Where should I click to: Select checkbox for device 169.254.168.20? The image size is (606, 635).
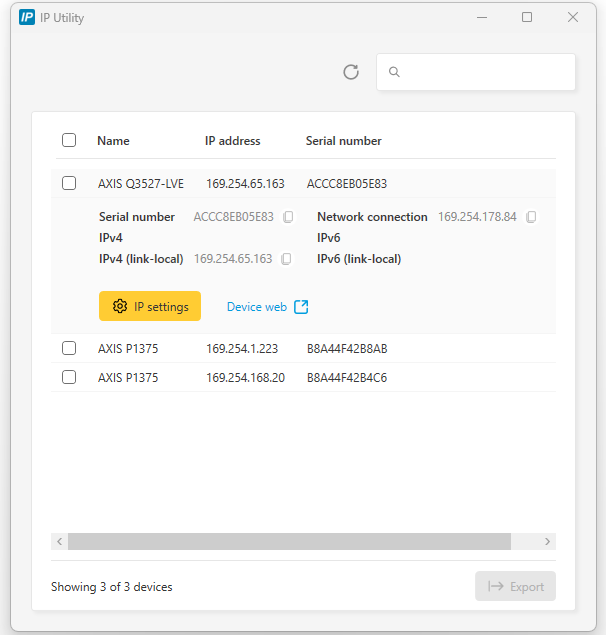click(x=69, y=377)
